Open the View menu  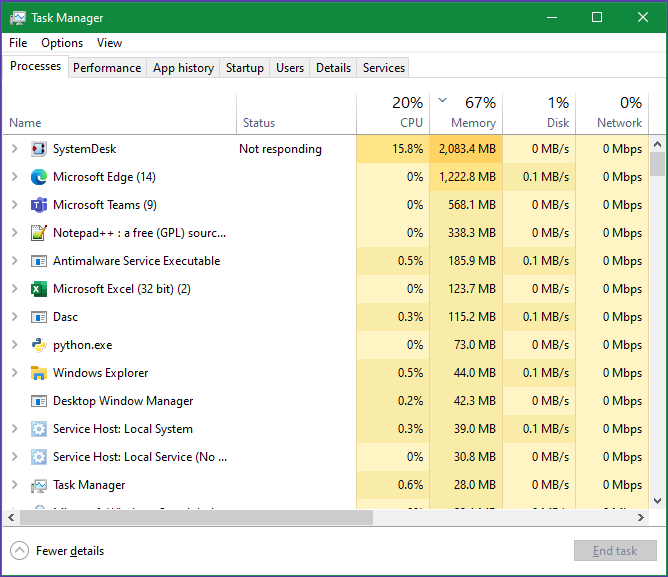point(109,43)
